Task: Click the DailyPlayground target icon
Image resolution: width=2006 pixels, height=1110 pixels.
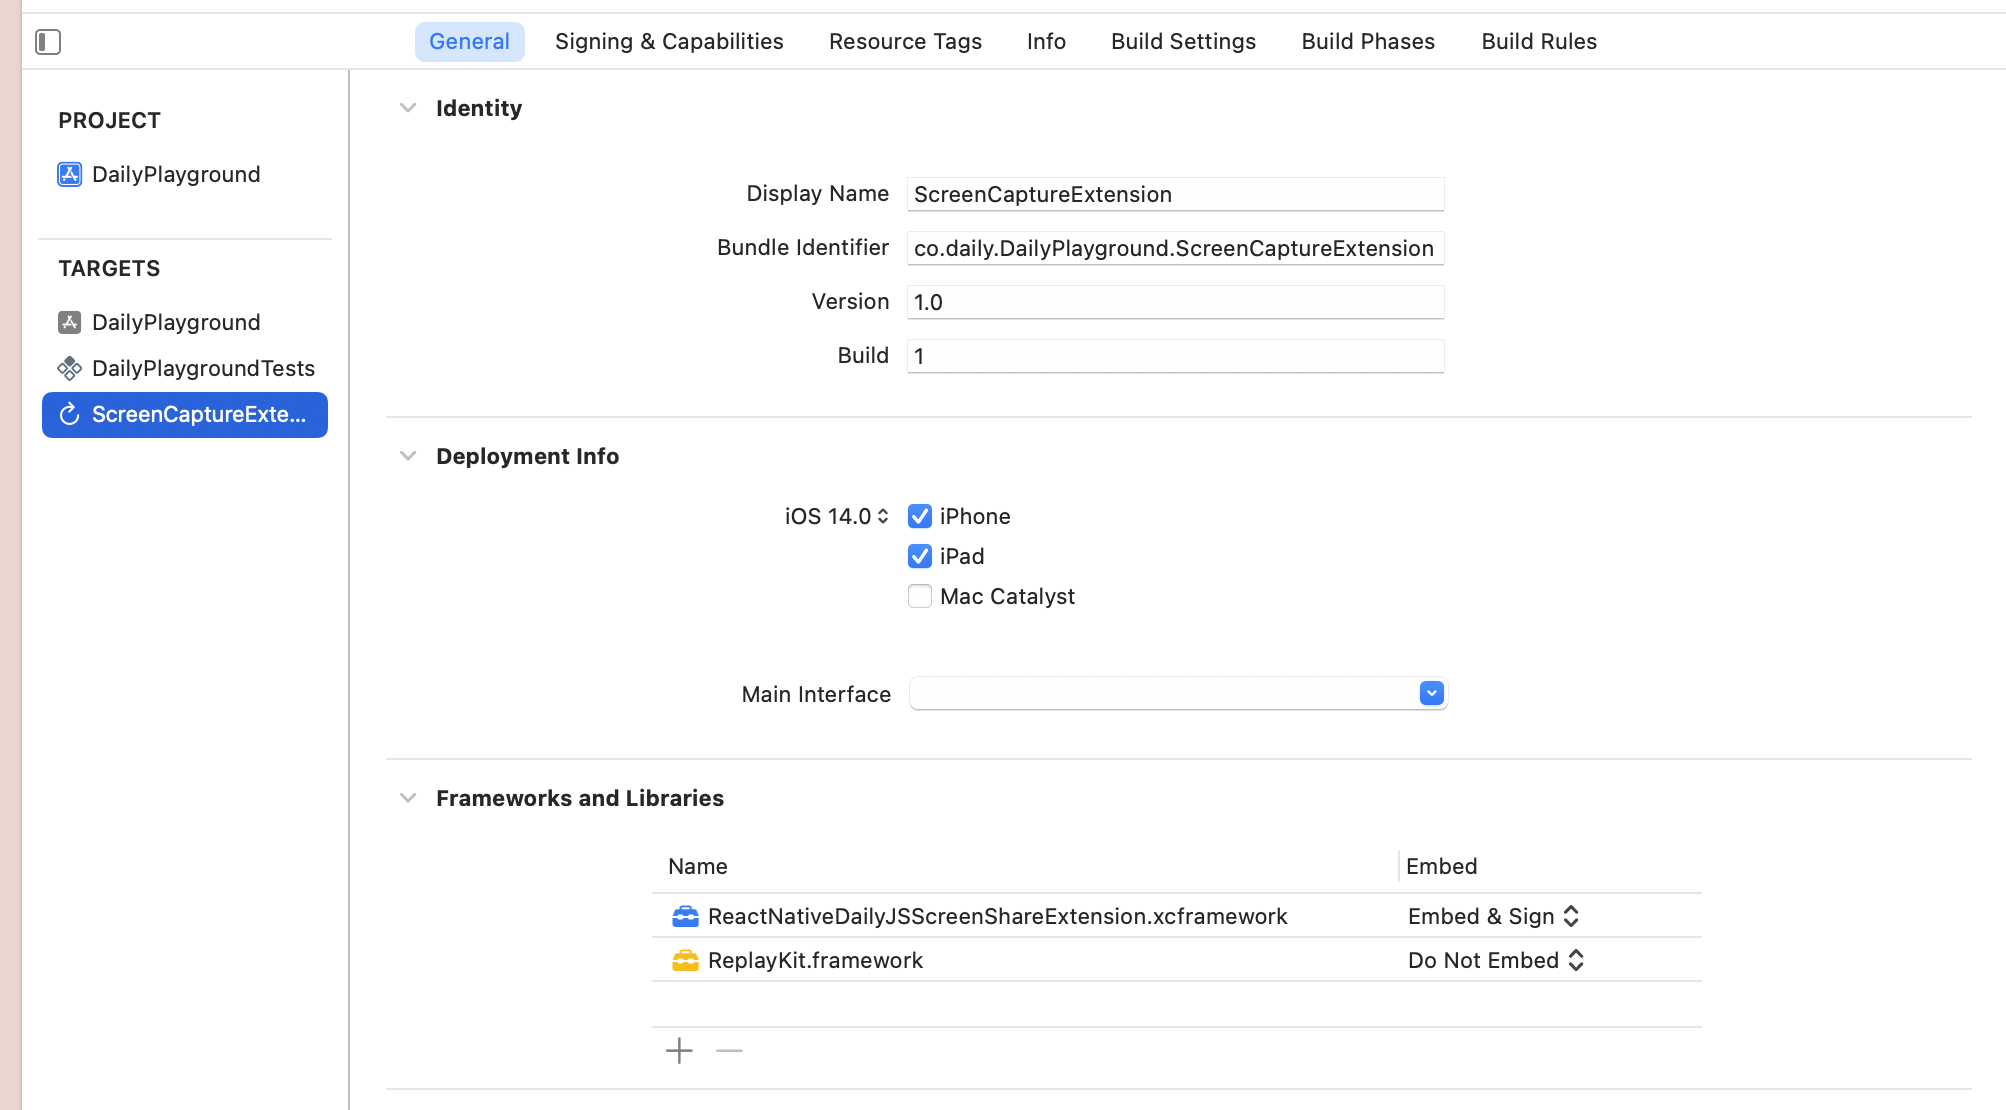Action: tap(68, 320)
